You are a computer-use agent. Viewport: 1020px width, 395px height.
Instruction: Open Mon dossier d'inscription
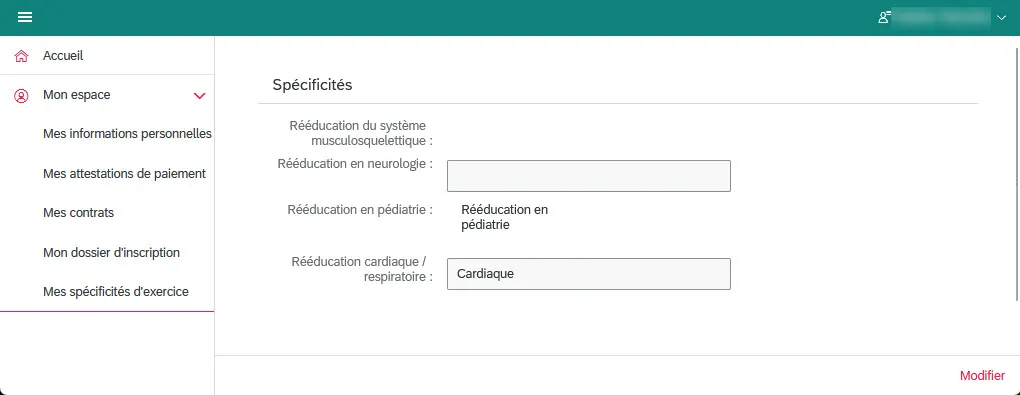111,252
